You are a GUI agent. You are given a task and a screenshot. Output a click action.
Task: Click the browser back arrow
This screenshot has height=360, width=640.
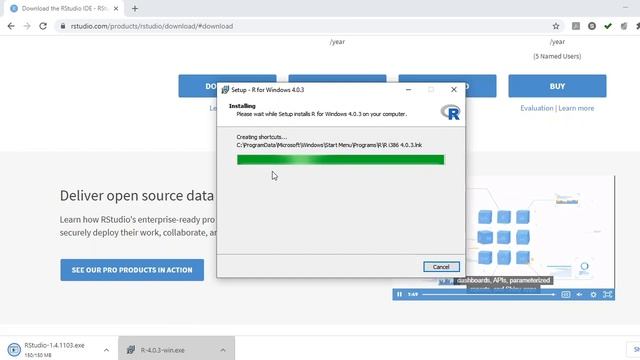coord(11,26)
